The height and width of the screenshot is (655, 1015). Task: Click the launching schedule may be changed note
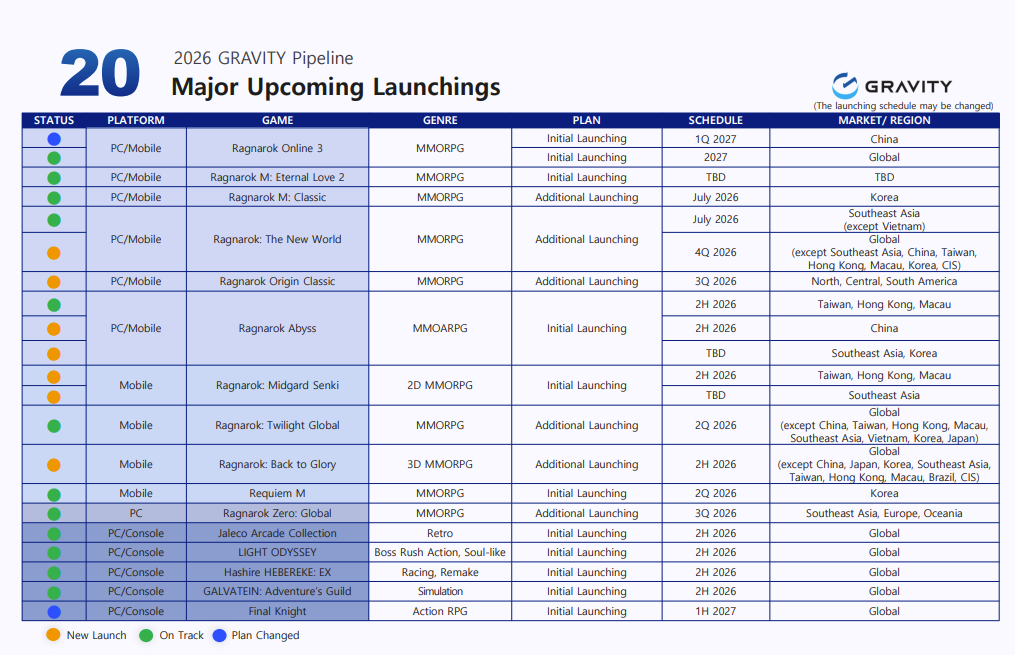point(903,105)
